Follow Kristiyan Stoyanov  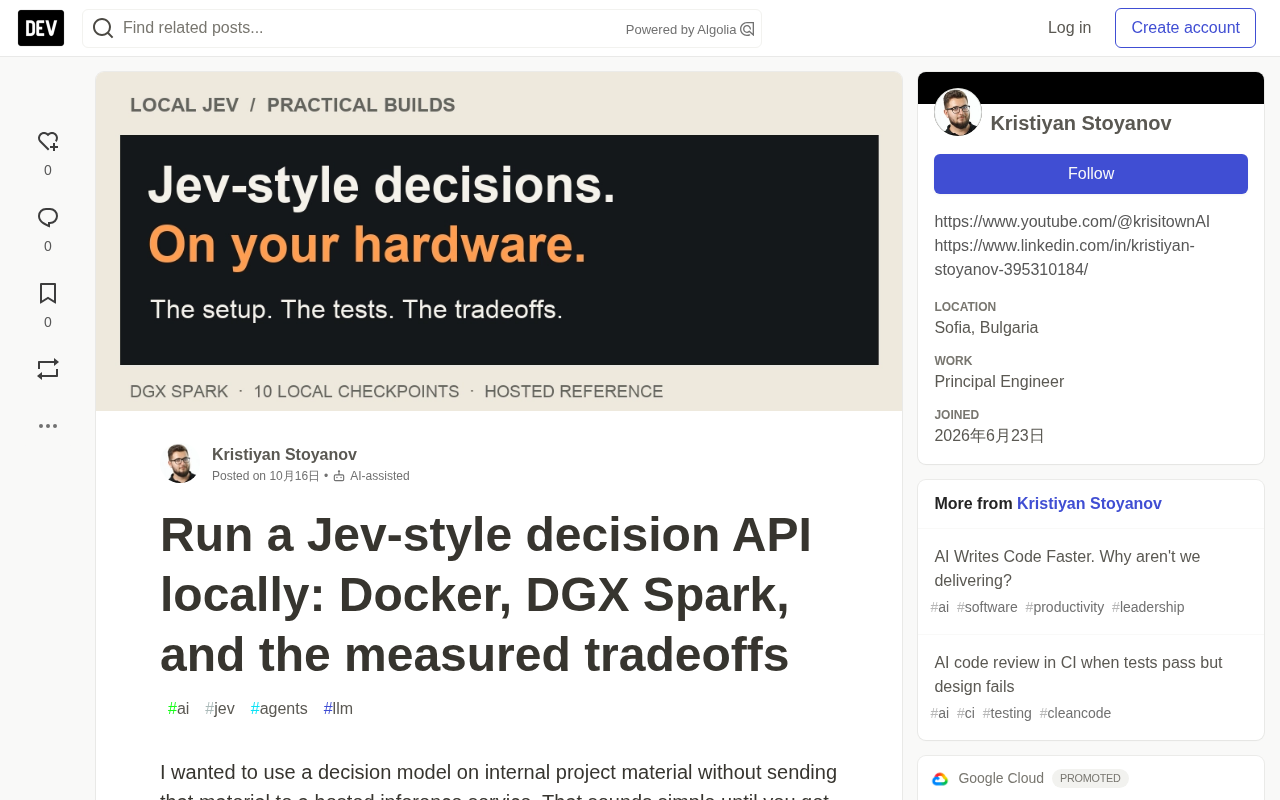pos(1091,174)
